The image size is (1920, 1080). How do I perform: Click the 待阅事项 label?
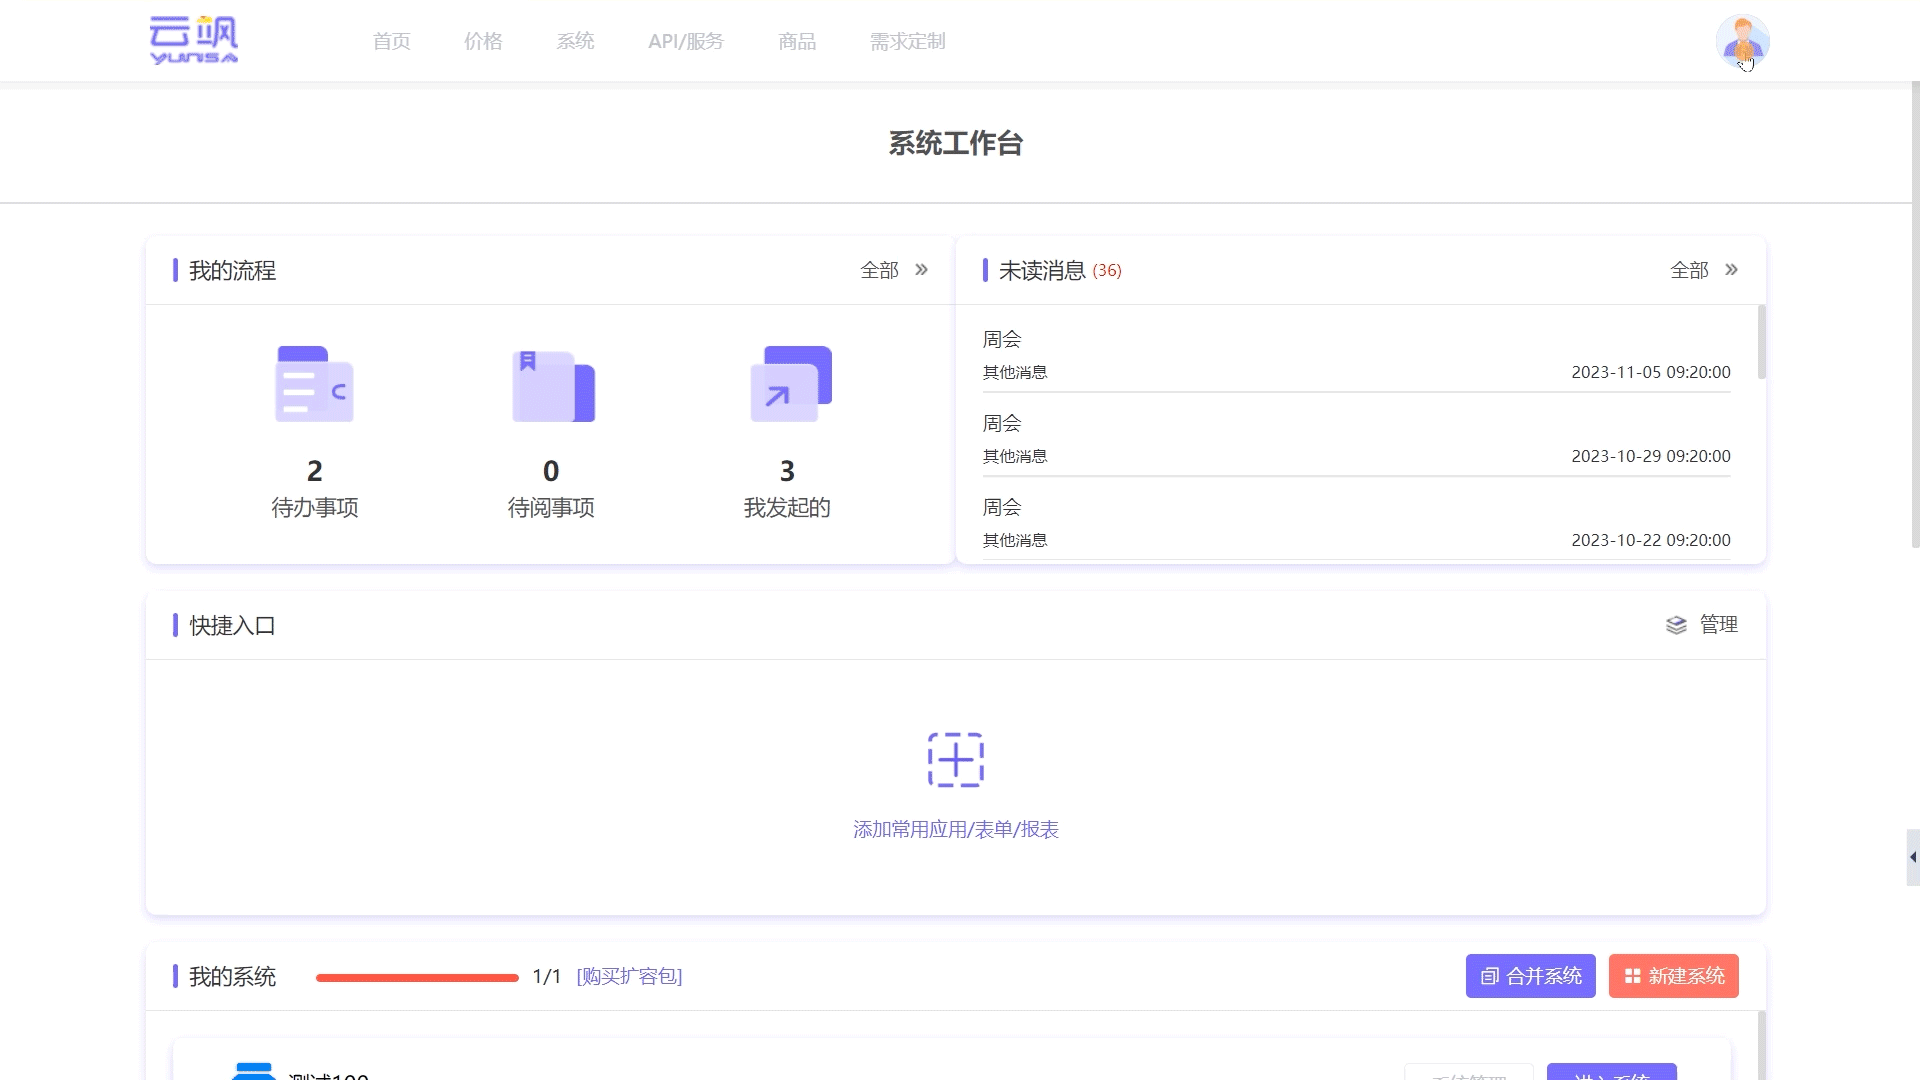pos(551,508)
